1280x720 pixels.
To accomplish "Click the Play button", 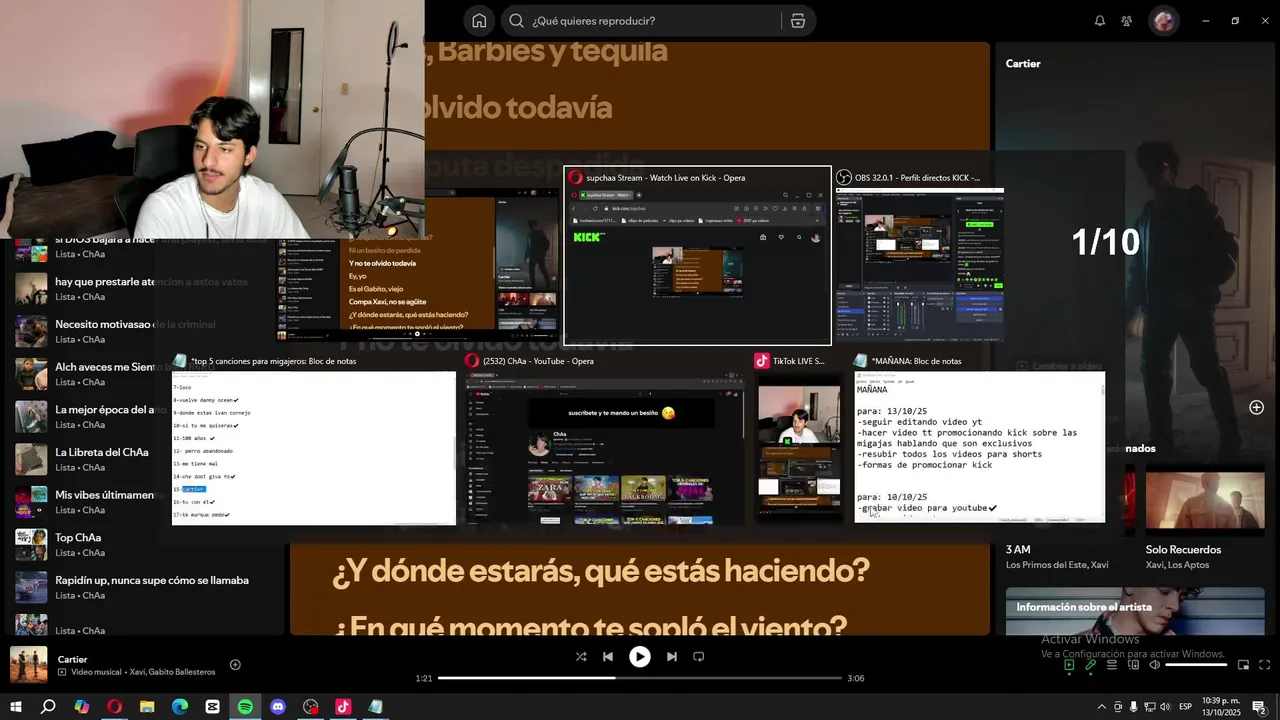I will point(640,657).
